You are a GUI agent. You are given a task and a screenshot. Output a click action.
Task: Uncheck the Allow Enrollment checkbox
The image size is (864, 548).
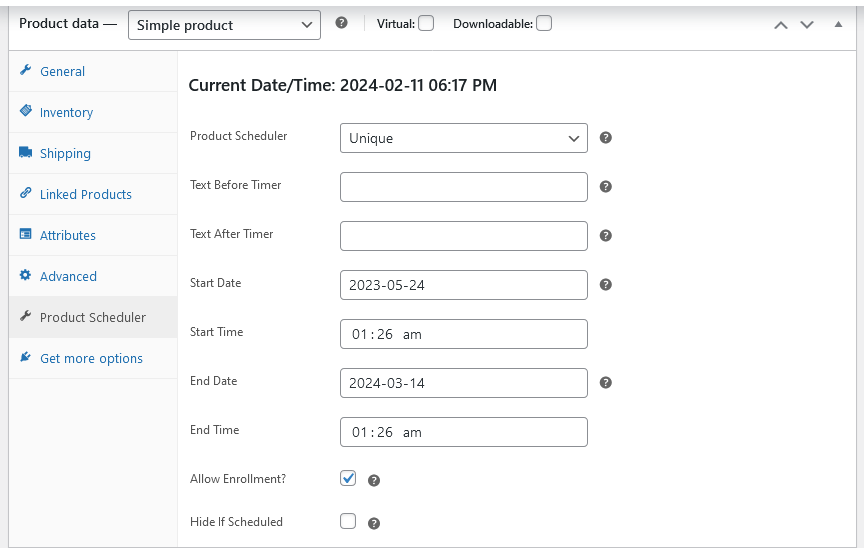[x=348, y=478]
